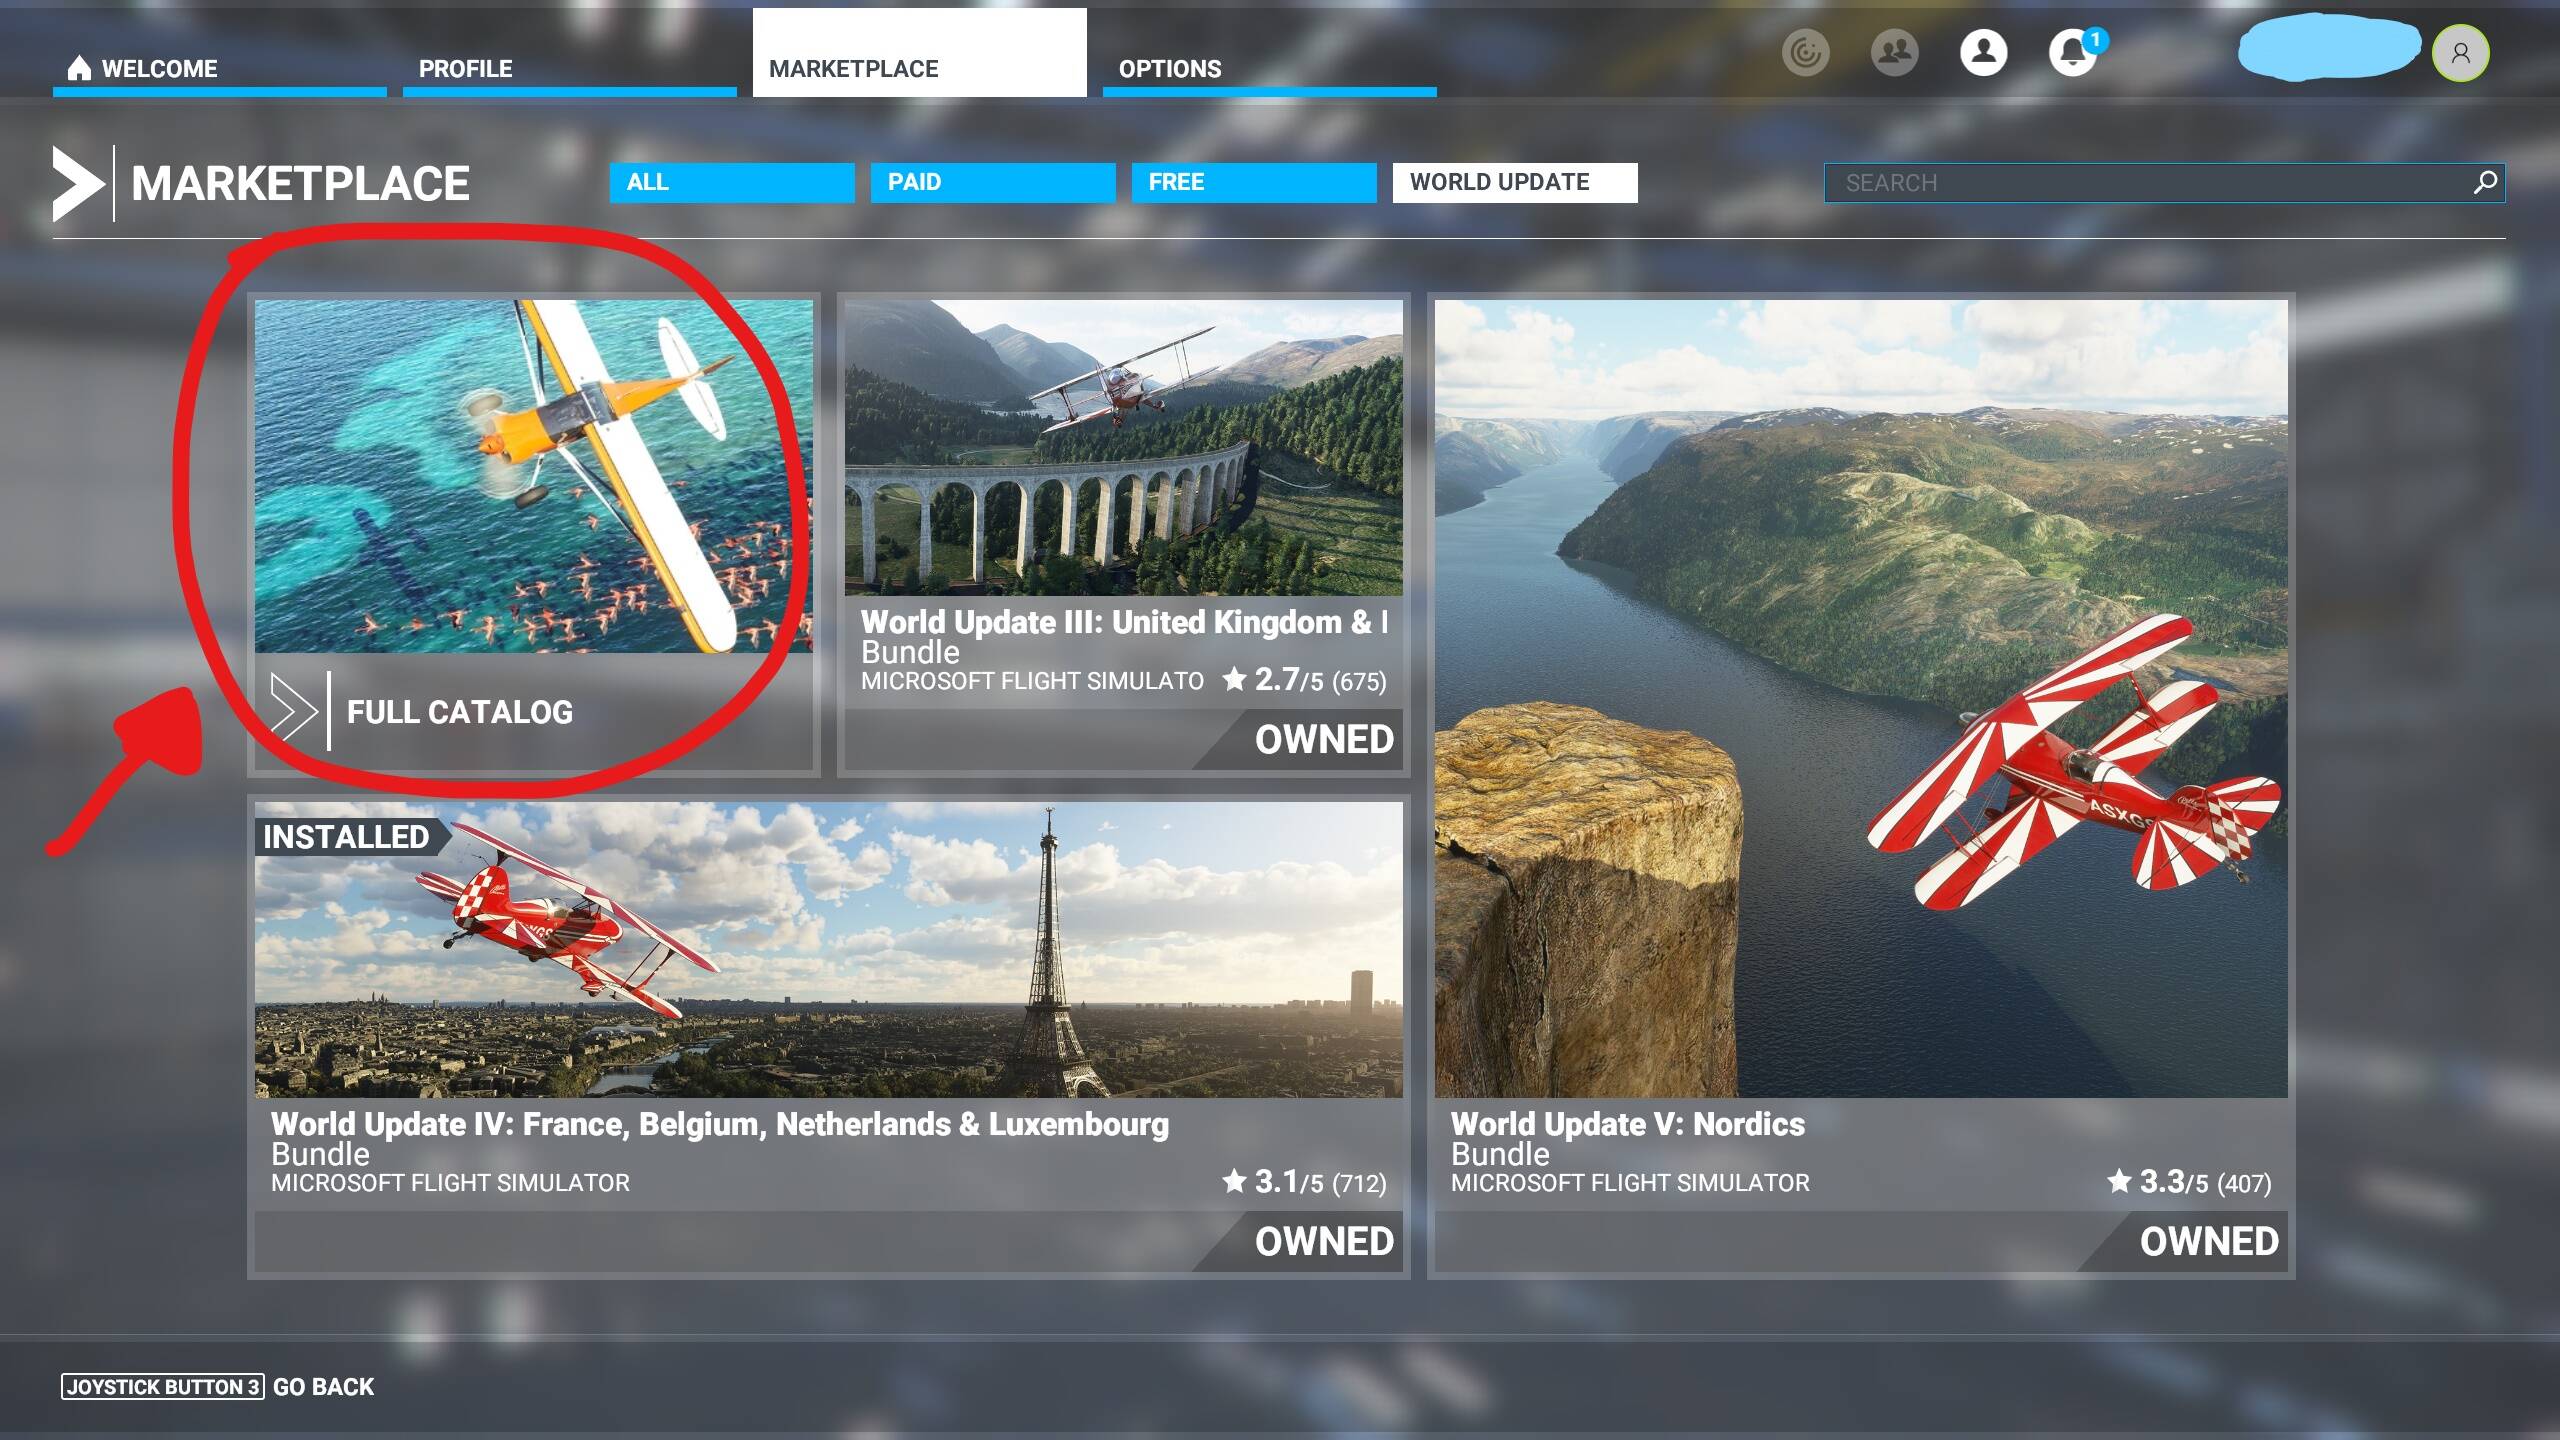Click the Welcome home icon
This screenshot has width=2560, height=1440.
coord(79,68)
